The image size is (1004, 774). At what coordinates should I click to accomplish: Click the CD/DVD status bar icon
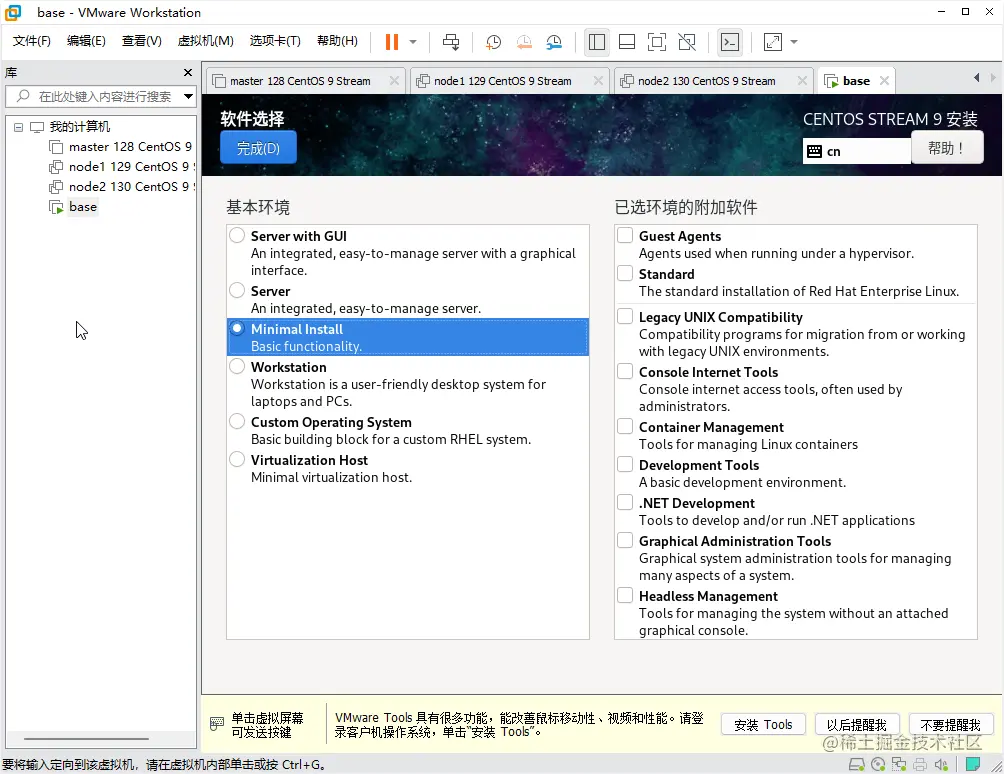click(x=878, y=764)
